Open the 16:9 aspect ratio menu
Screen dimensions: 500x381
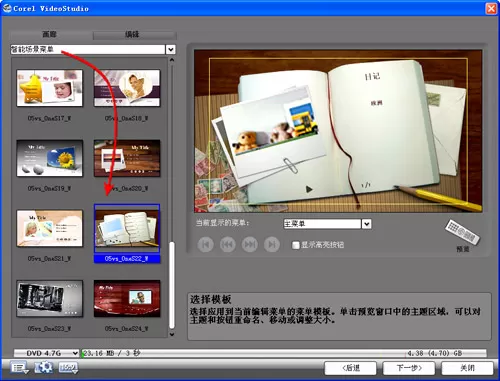tap(68, 367)
